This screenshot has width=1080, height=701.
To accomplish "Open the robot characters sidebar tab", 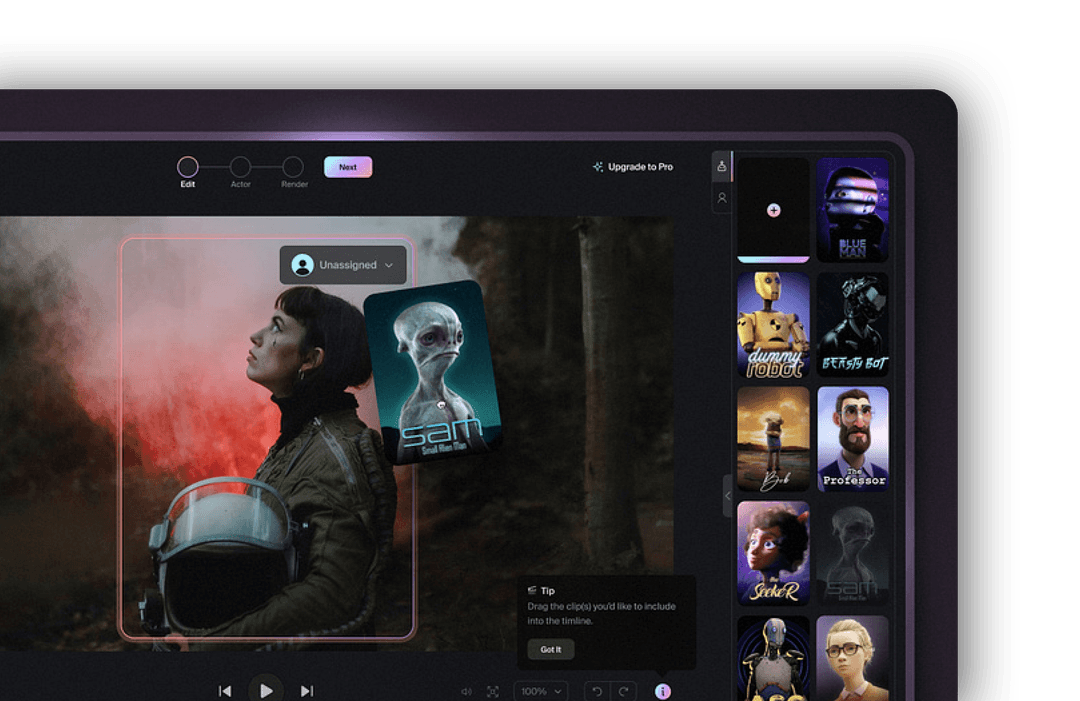I will 722,166.
